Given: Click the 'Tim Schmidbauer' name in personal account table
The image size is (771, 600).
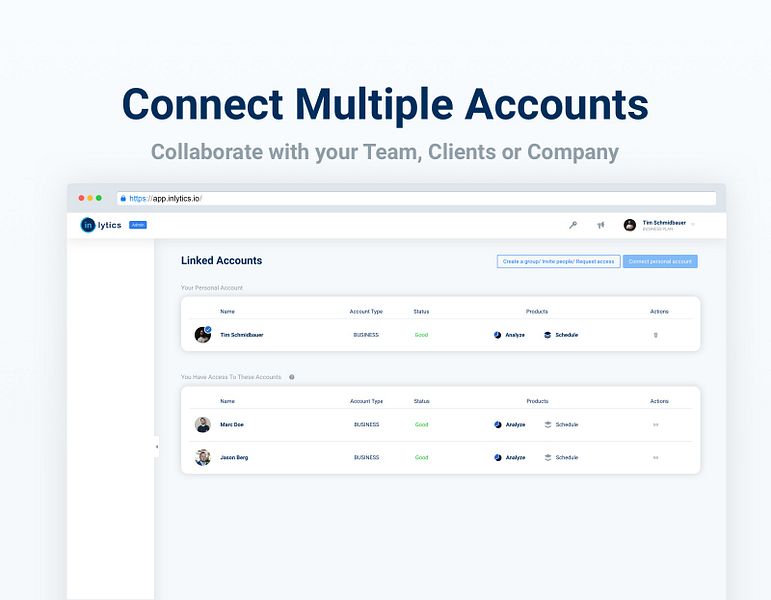Looking at the screenshot, I should point(241,335).
